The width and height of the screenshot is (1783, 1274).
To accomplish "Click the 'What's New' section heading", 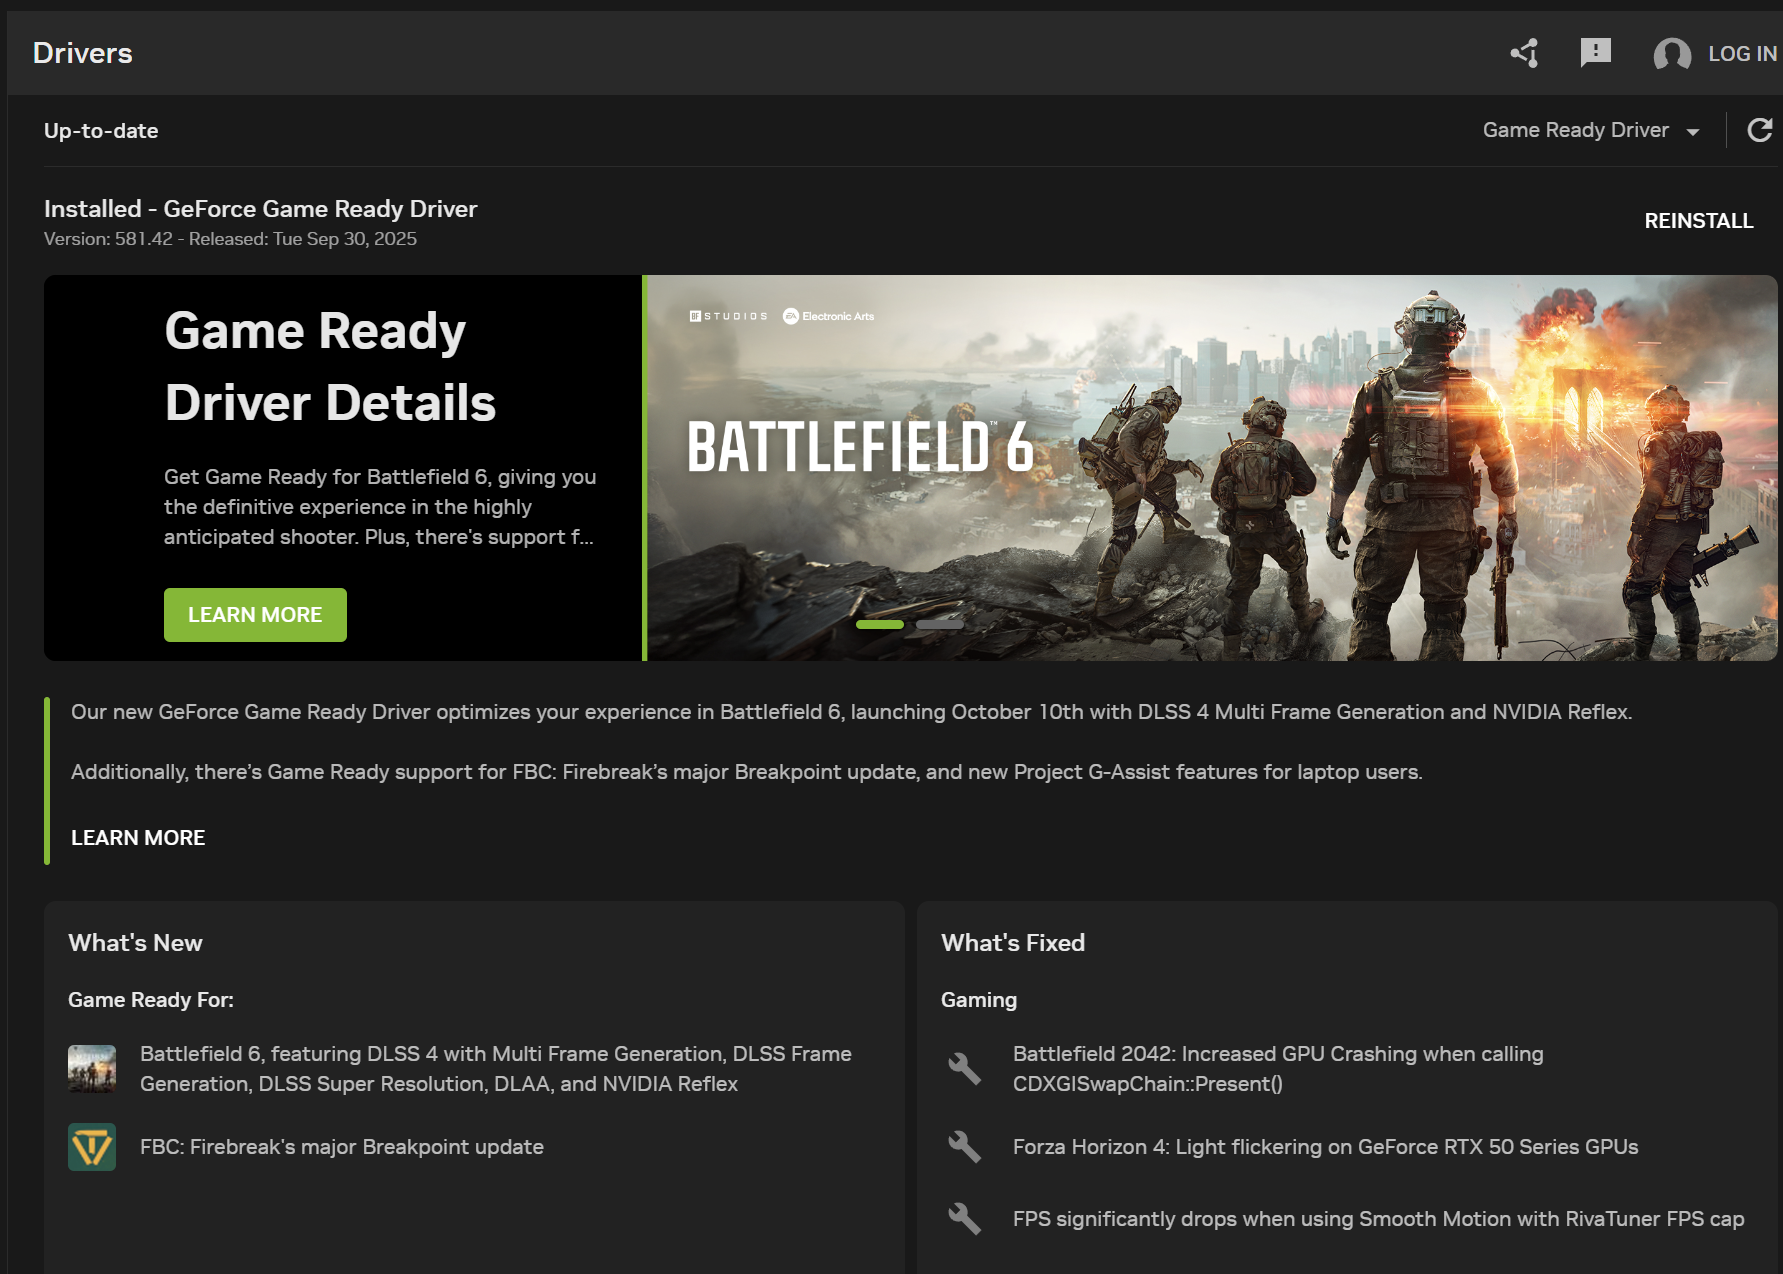I will point(135,943).
